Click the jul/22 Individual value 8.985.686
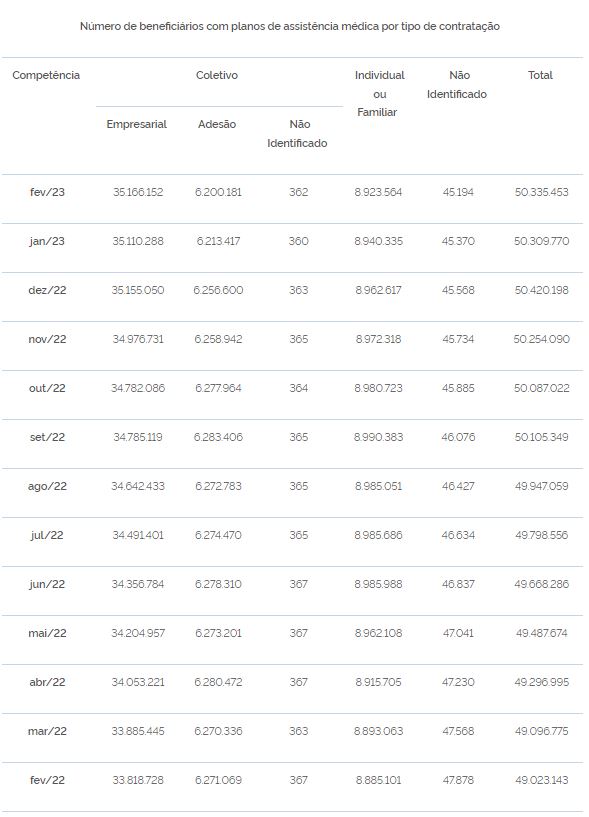The image size is (589, 817). 378,535
